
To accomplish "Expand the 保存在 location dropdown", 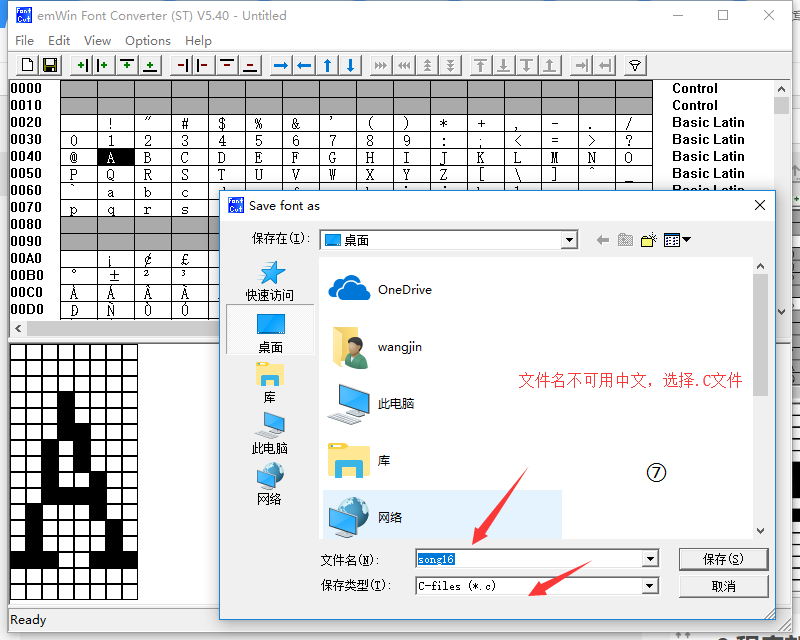I will pyautogui.click(x=569, y=240).
